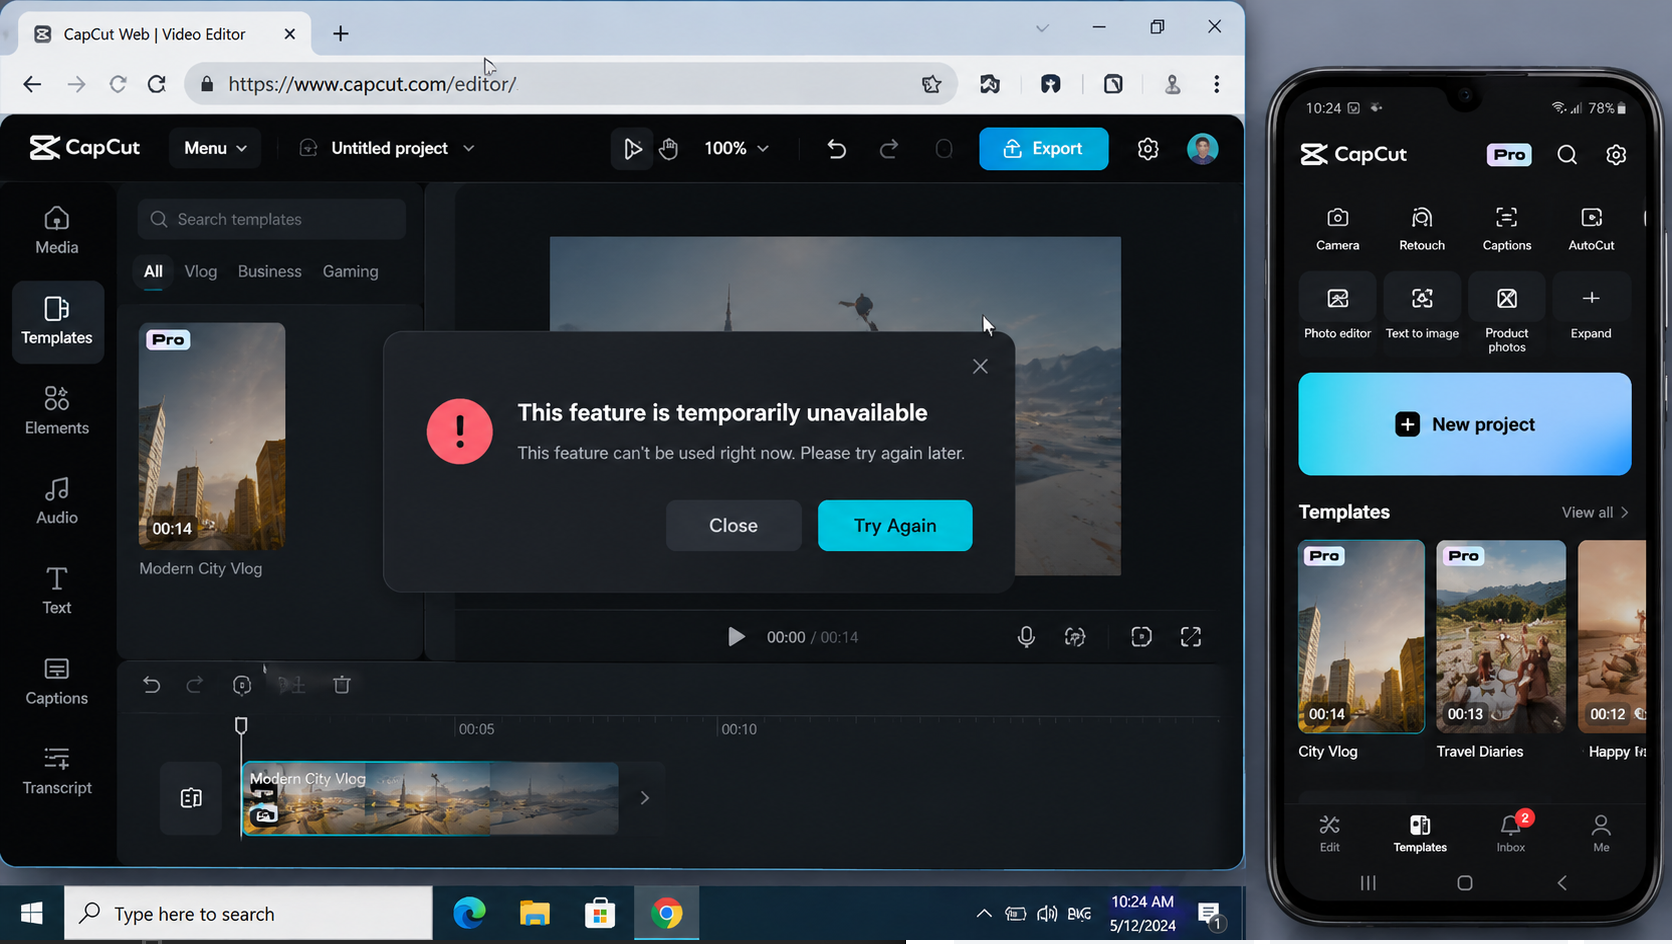Open phone app settings gear
The image size is (1672, 944).
[x=1616, y=155]
